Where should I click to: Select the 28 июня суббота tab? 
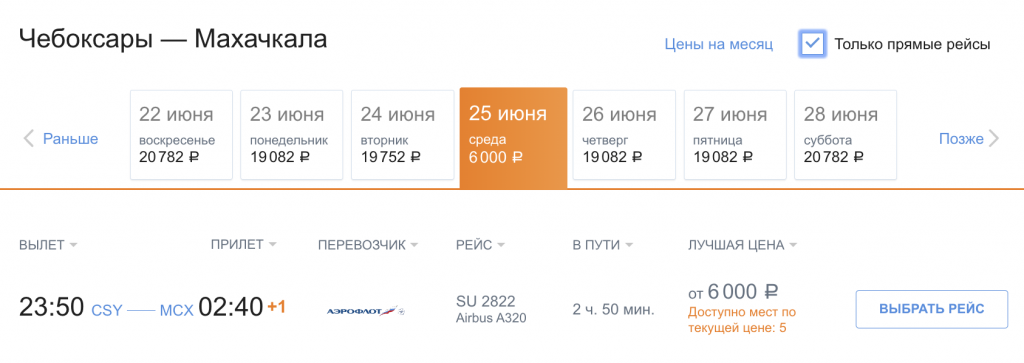tap(846, 134)
